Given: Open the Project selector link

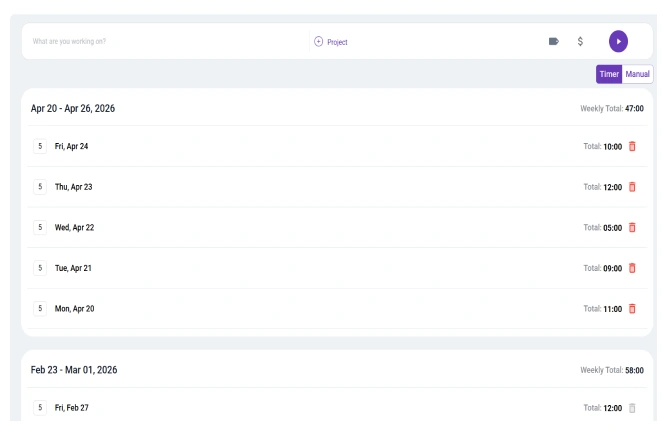Looking at the screenshot, I should click(x=337, y=42).
